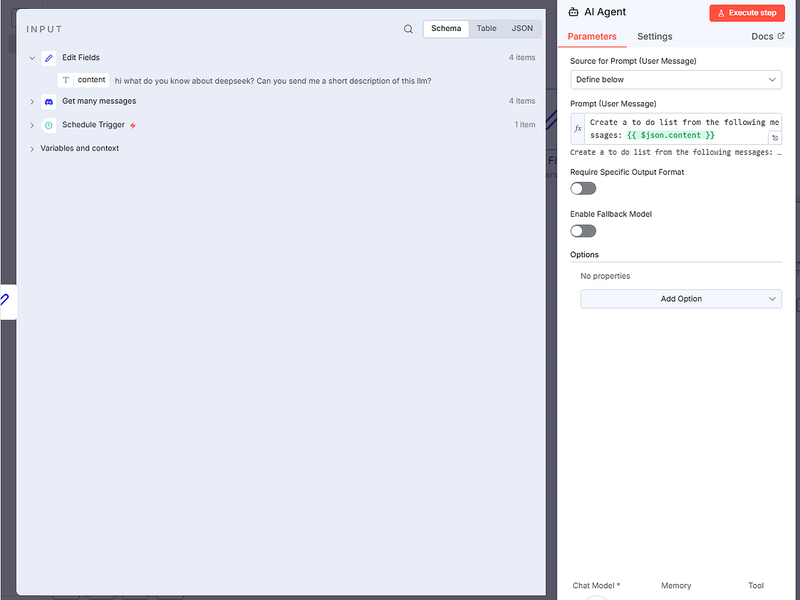This screenshot has width=800, height=600.
Task: Expand the Get many messages node
Action: (x=32, y=102)
